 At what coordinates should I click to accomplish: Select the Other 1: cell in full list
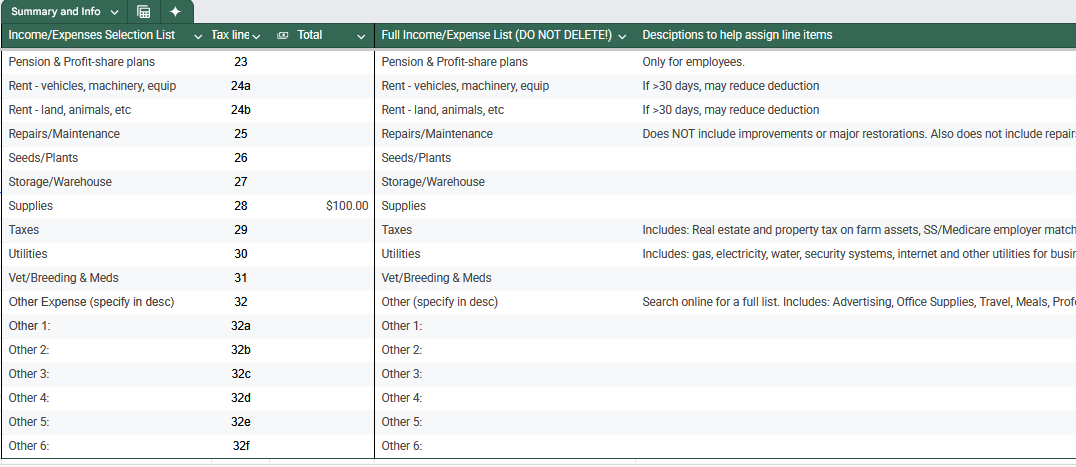[402, 326]
